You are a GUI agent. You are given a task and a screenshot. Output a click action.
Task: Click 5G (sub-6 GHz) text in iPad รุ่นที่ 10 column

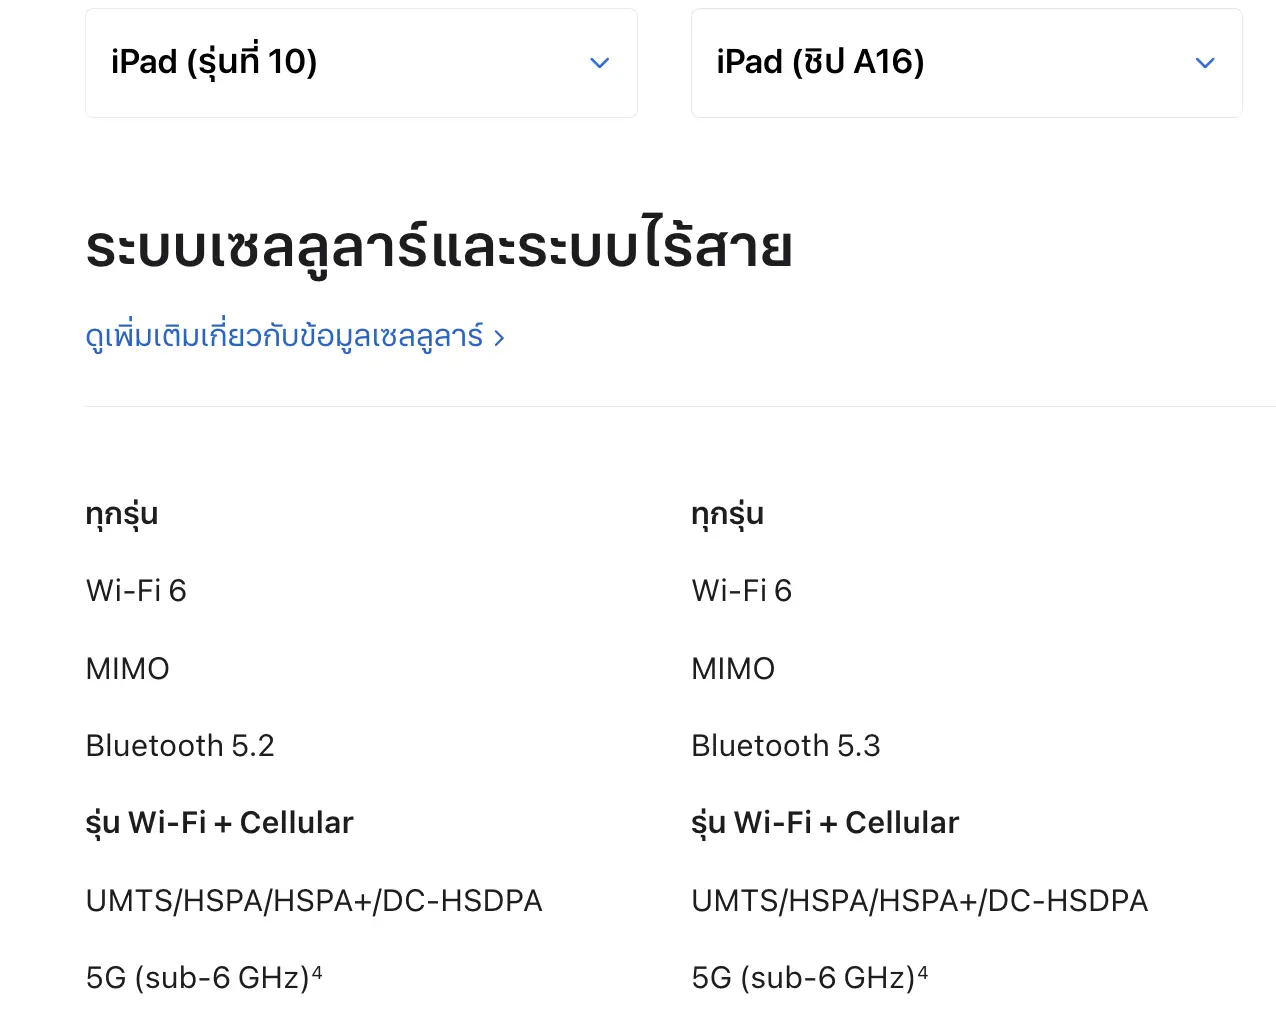198,978
